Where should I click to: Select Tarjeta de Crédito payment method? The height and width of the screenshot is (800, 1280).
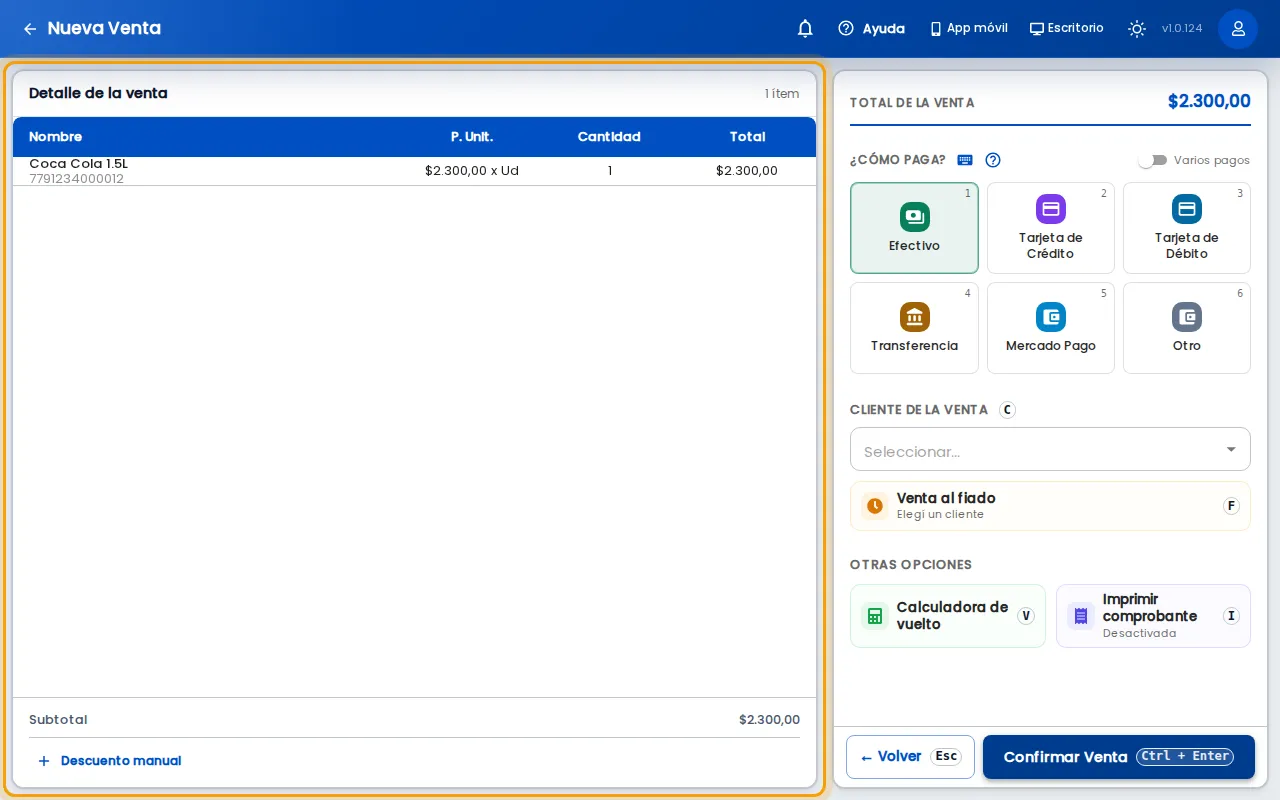click(1050, 228)
